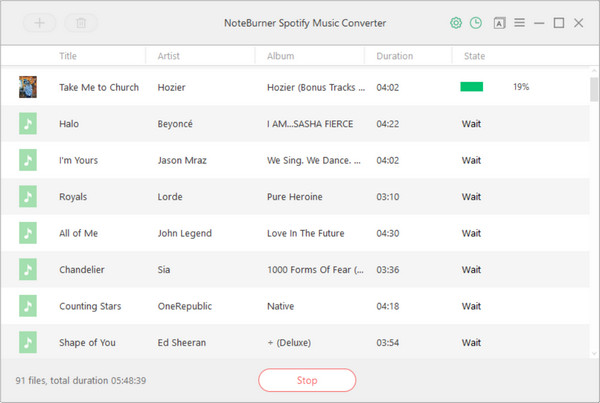Viewport: 600px width, 403px height.
Task: Click the duration 03:36 for Chandelier
Action: pos(388,269)
